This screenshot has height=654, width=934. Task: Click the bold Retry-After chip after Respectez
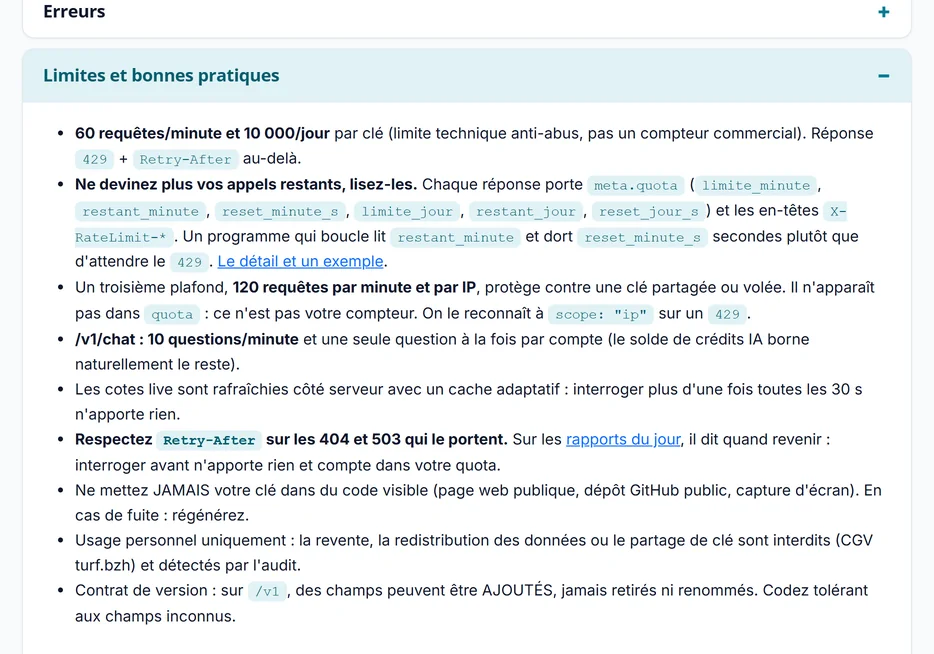point(209,440)
